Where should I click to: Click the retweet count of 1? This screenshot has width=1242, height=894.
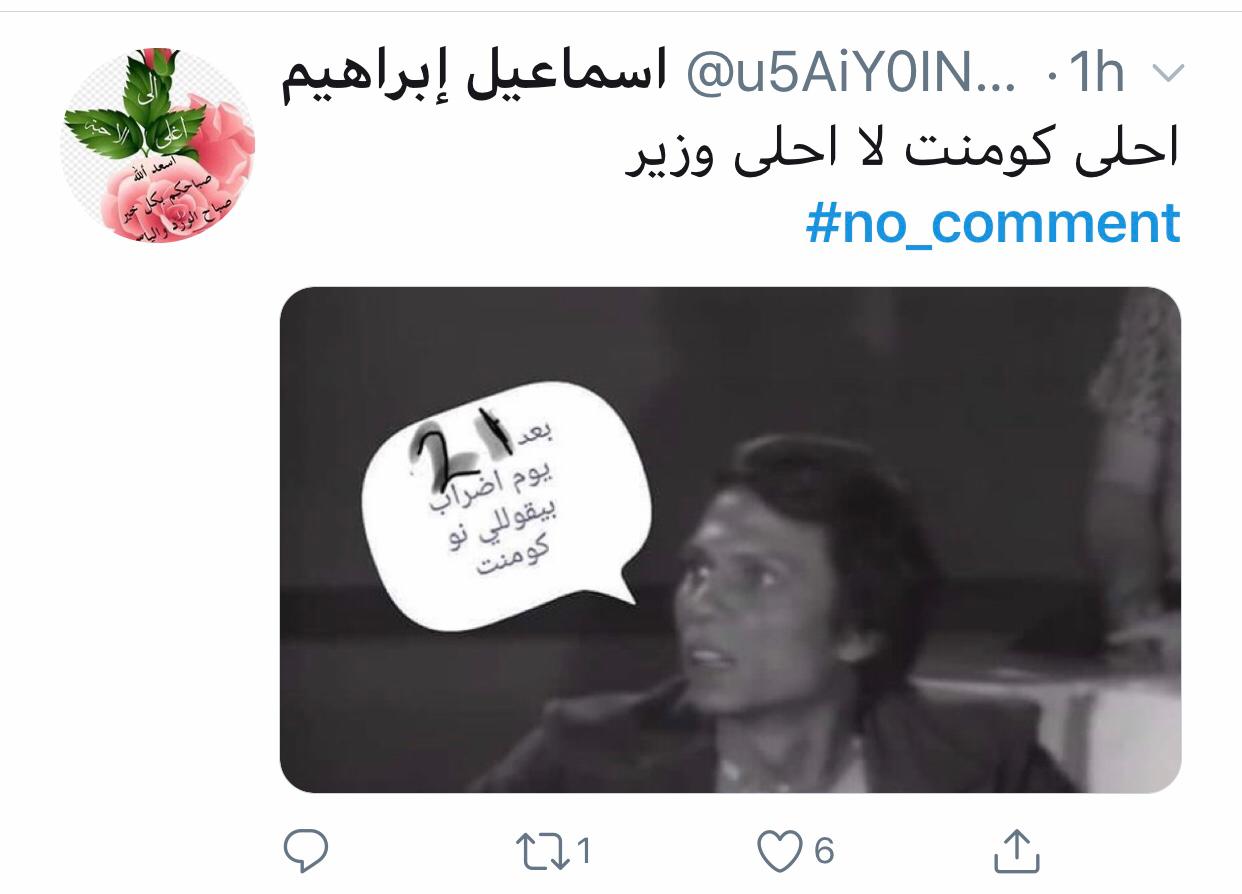584,851
